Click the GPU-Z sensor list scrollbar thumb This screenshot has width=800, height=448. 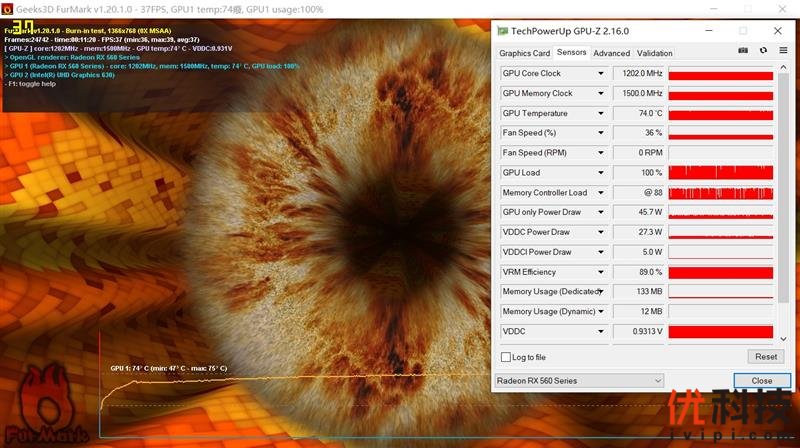[x=783, y=189]
